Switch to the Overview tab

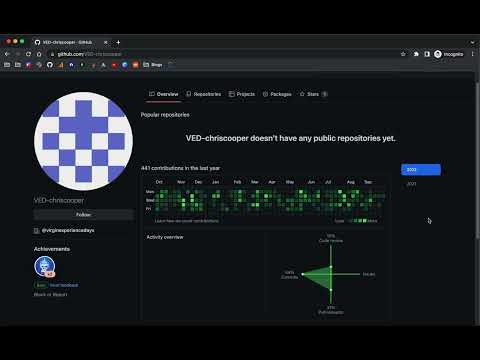[x=164, y=94]
